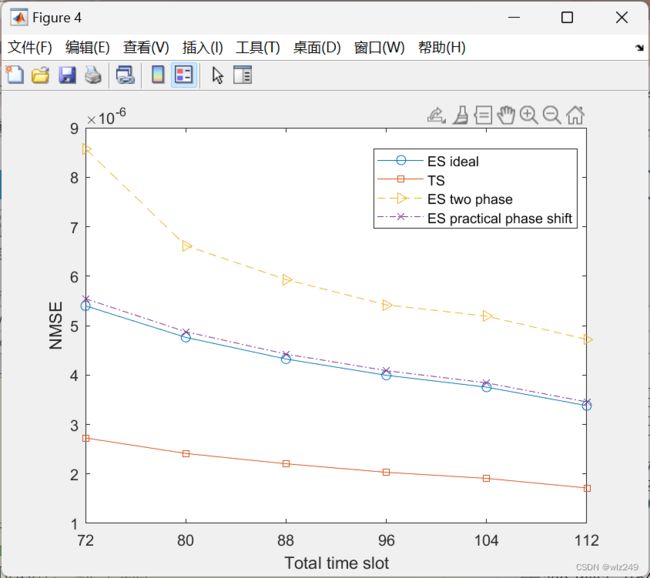
Task: Open the 查看(V) menu
Action: (x=146, y=47)
